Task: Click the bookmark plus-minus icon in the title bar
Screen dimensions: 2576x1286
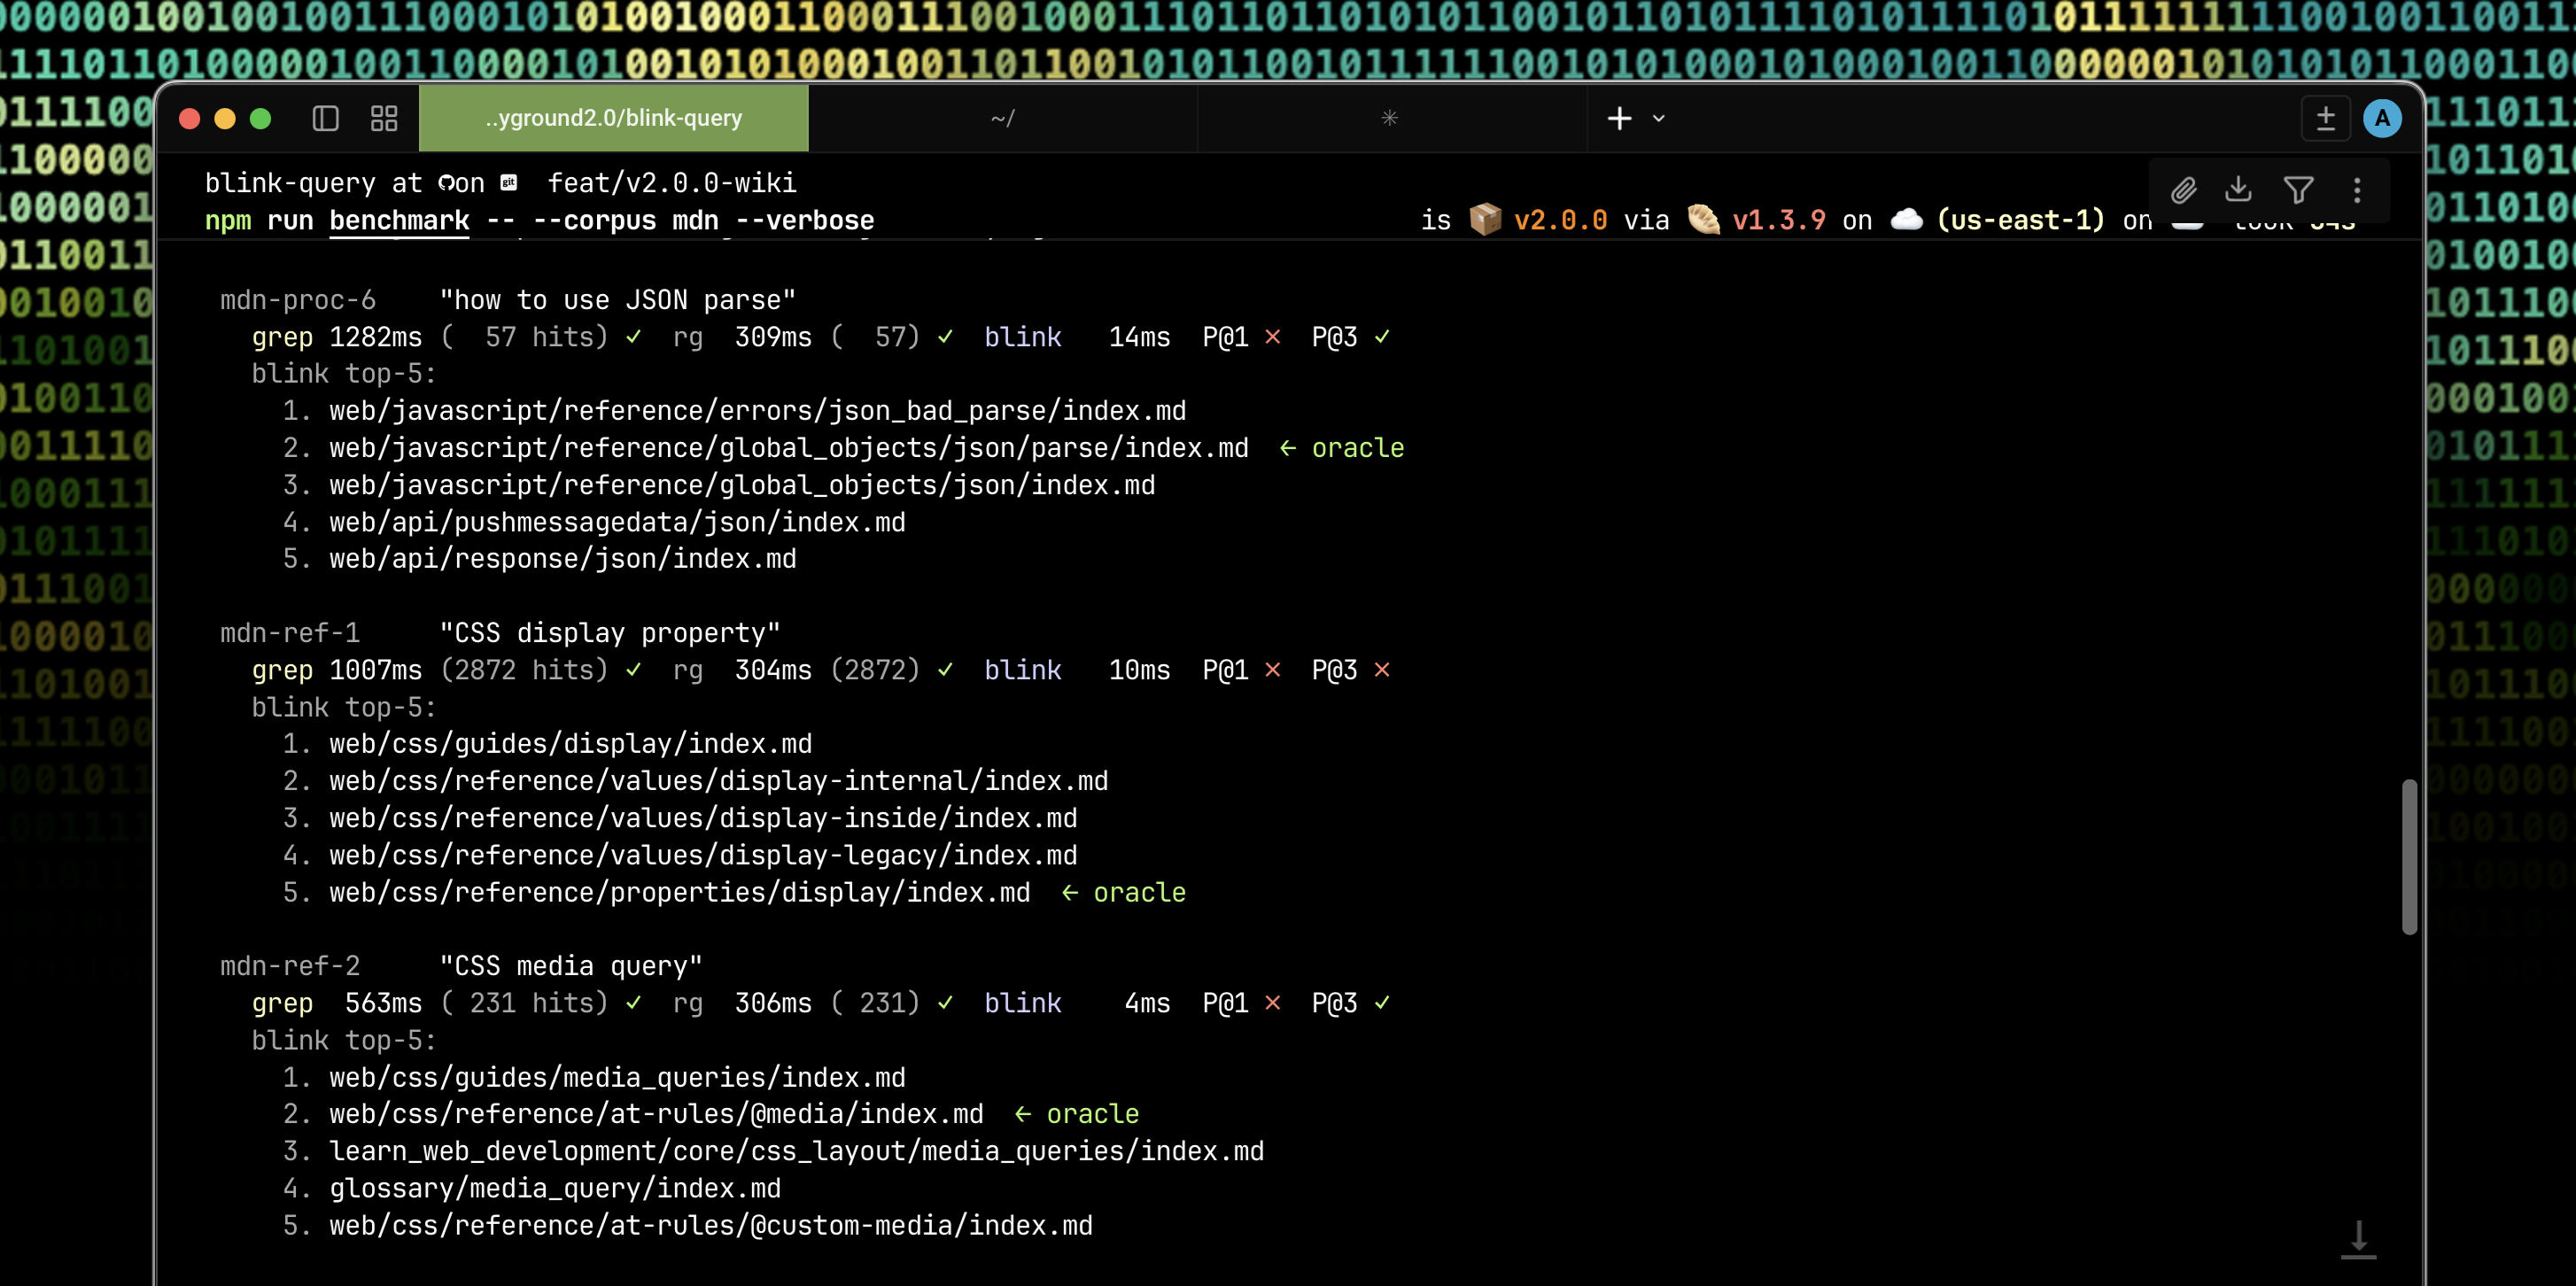Action: tap(2326, 118)
